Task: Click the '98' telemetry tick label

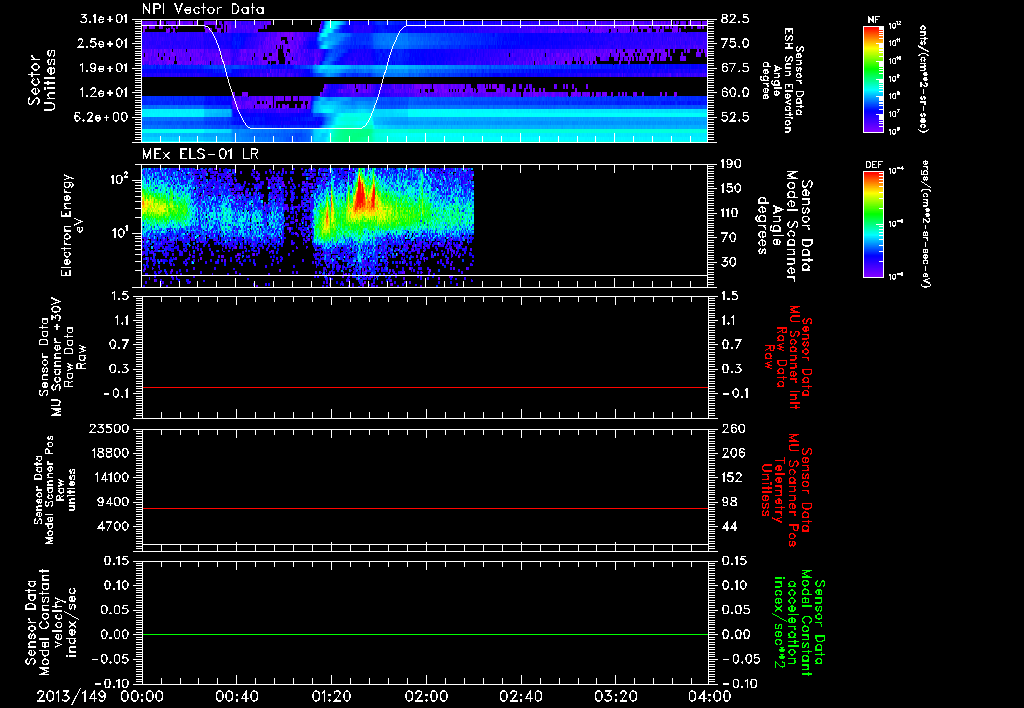Action: point(728,502)
